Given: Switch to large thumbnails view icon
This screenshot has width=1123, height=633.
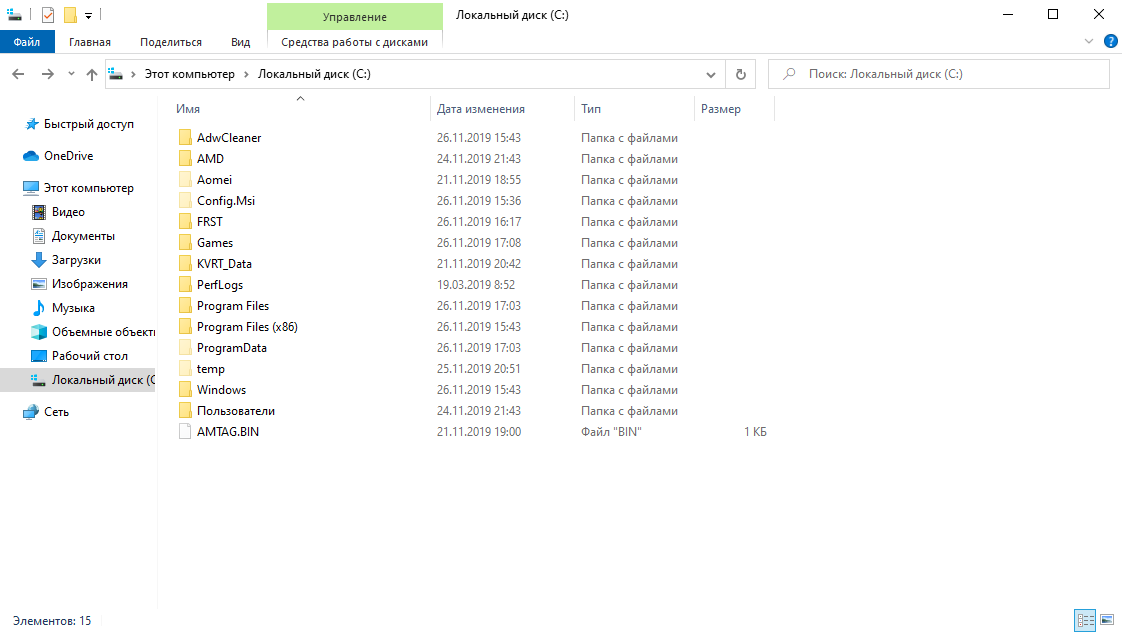Looking at the screenshot, I should pos(1107,620).
